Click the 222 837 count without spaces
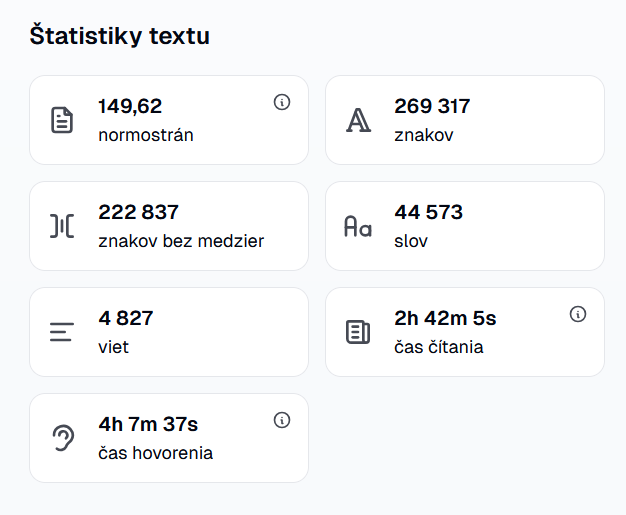Image resolution: width=626 pixels, height=515 pixels. (x=138, y=212)
